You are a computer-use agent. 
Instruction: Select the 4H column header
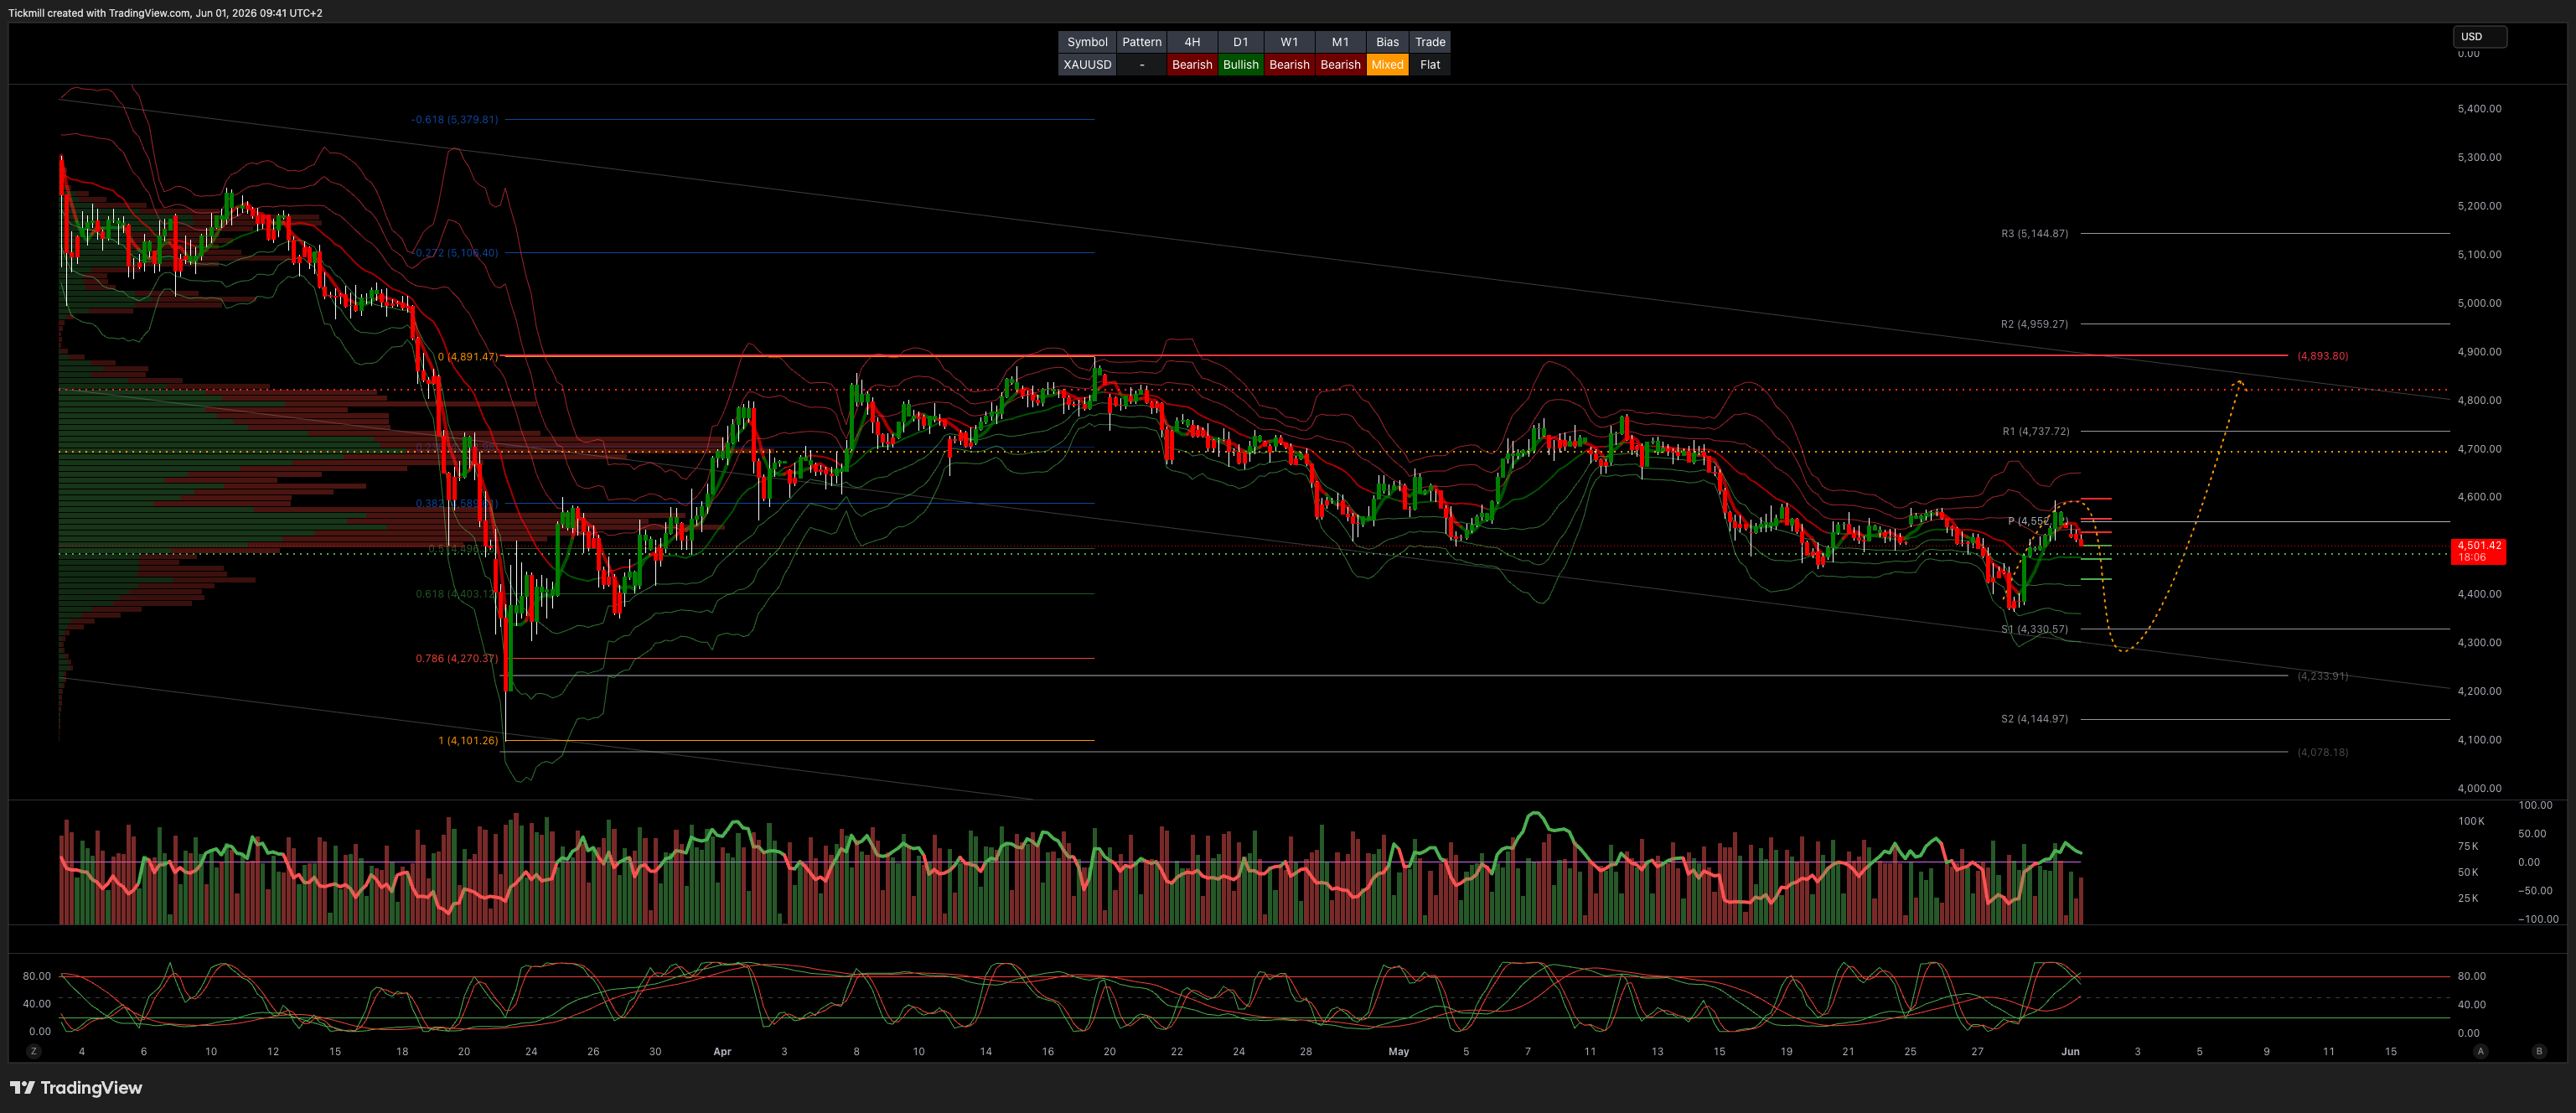pos(1192,42)
